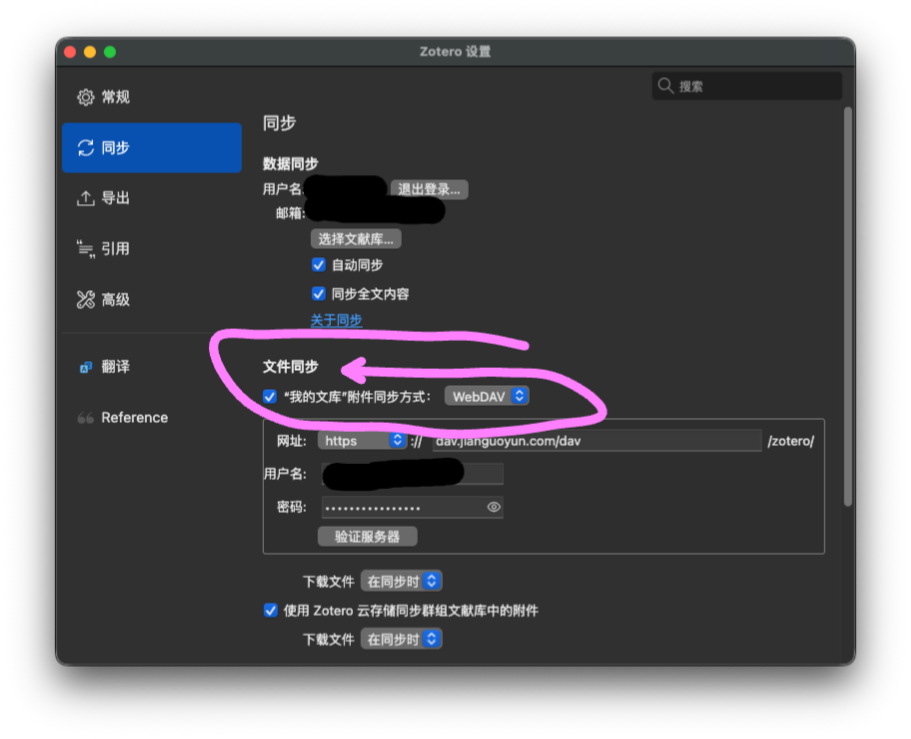Click the sync arrows icon beside 同步
The image size is (911, 739).
[85, 148]
